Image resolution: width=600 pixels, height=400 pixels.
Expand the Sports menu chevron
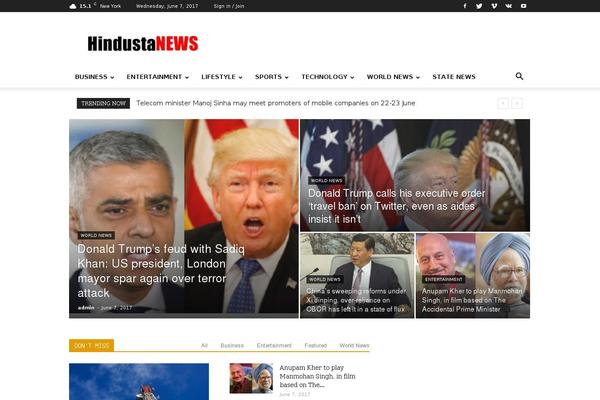(286, 77)
